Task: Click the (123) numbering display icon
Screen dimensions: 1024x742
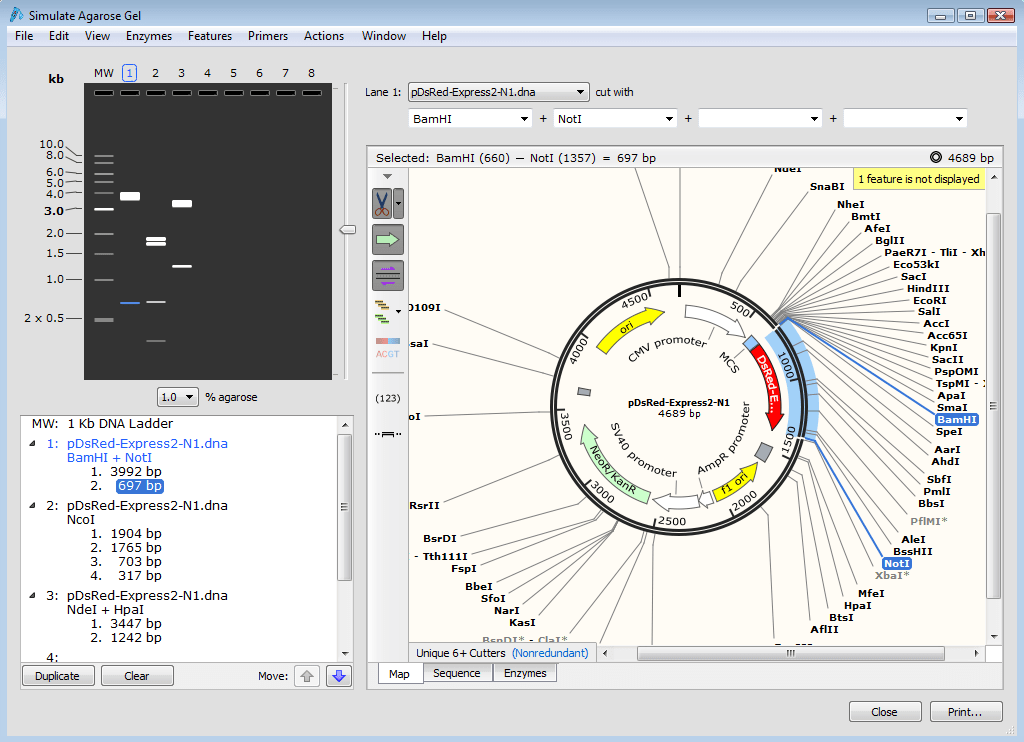Action: 387,398
